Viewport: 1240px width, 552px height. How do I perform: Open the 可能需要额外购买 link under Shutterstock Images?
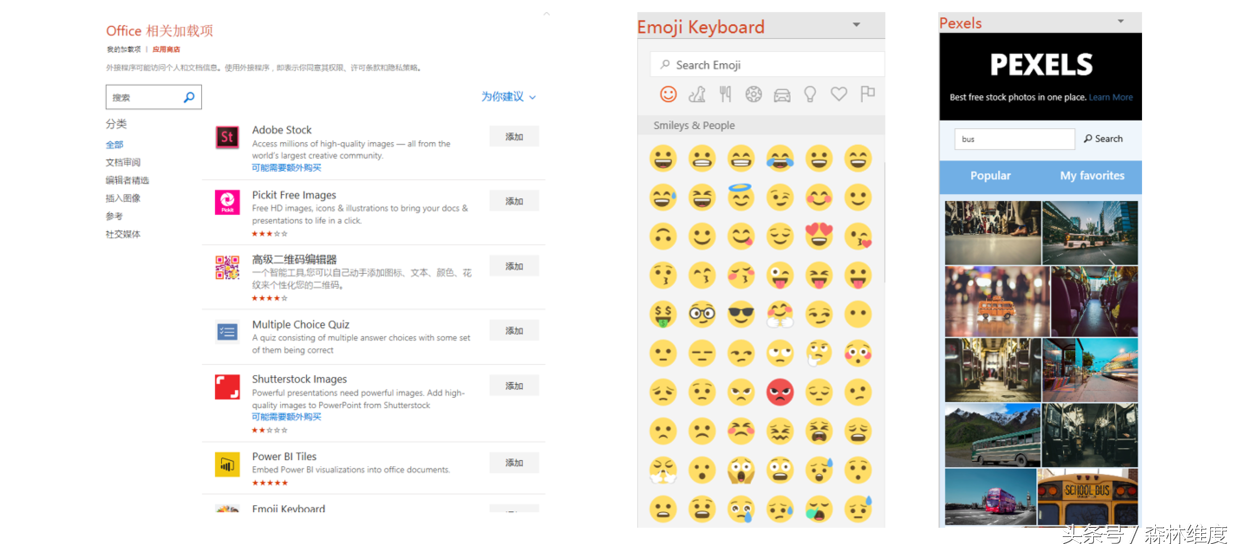coord(286,417)
